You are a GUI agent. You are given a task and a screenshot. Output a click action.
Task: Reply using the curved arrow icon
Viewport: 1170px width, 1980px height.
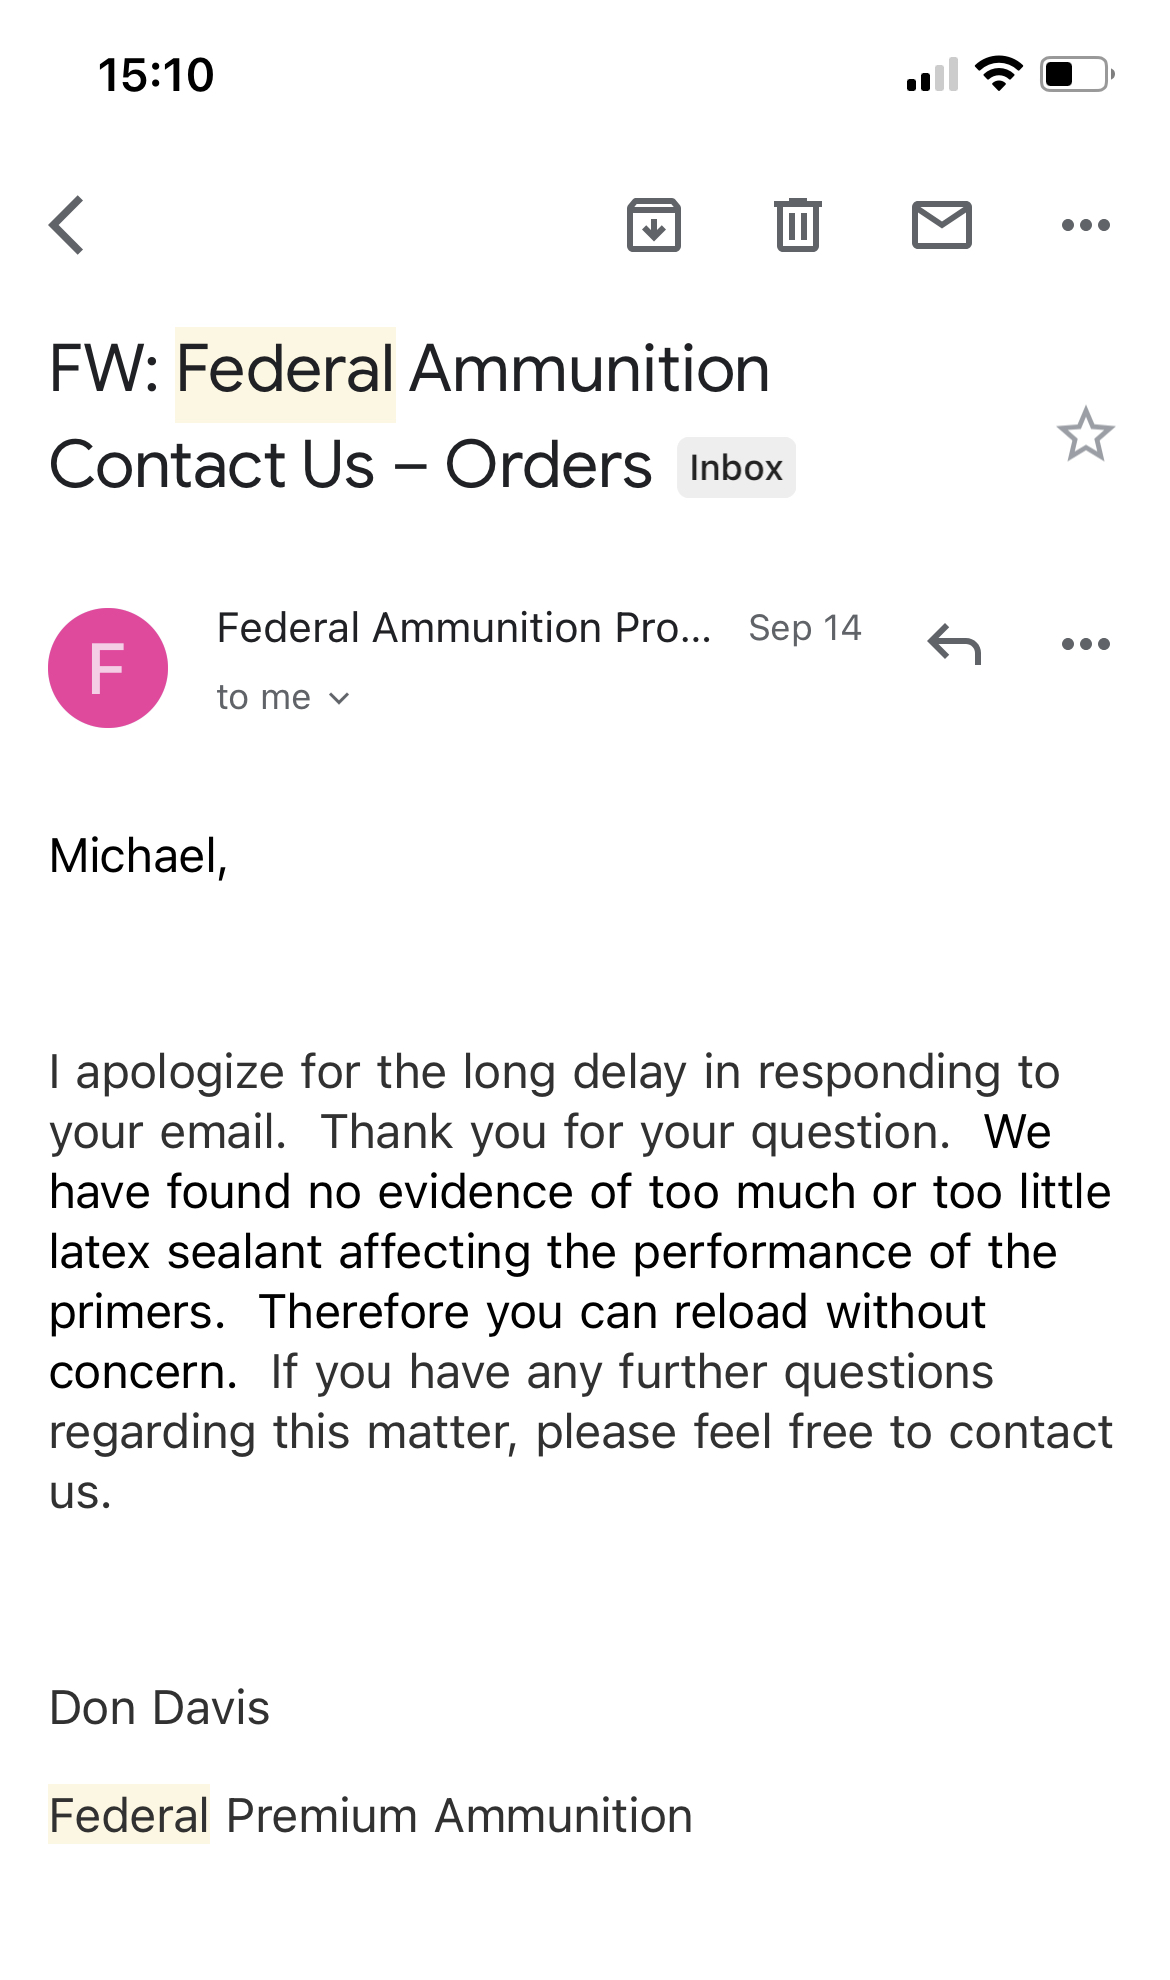pos(955,644)
